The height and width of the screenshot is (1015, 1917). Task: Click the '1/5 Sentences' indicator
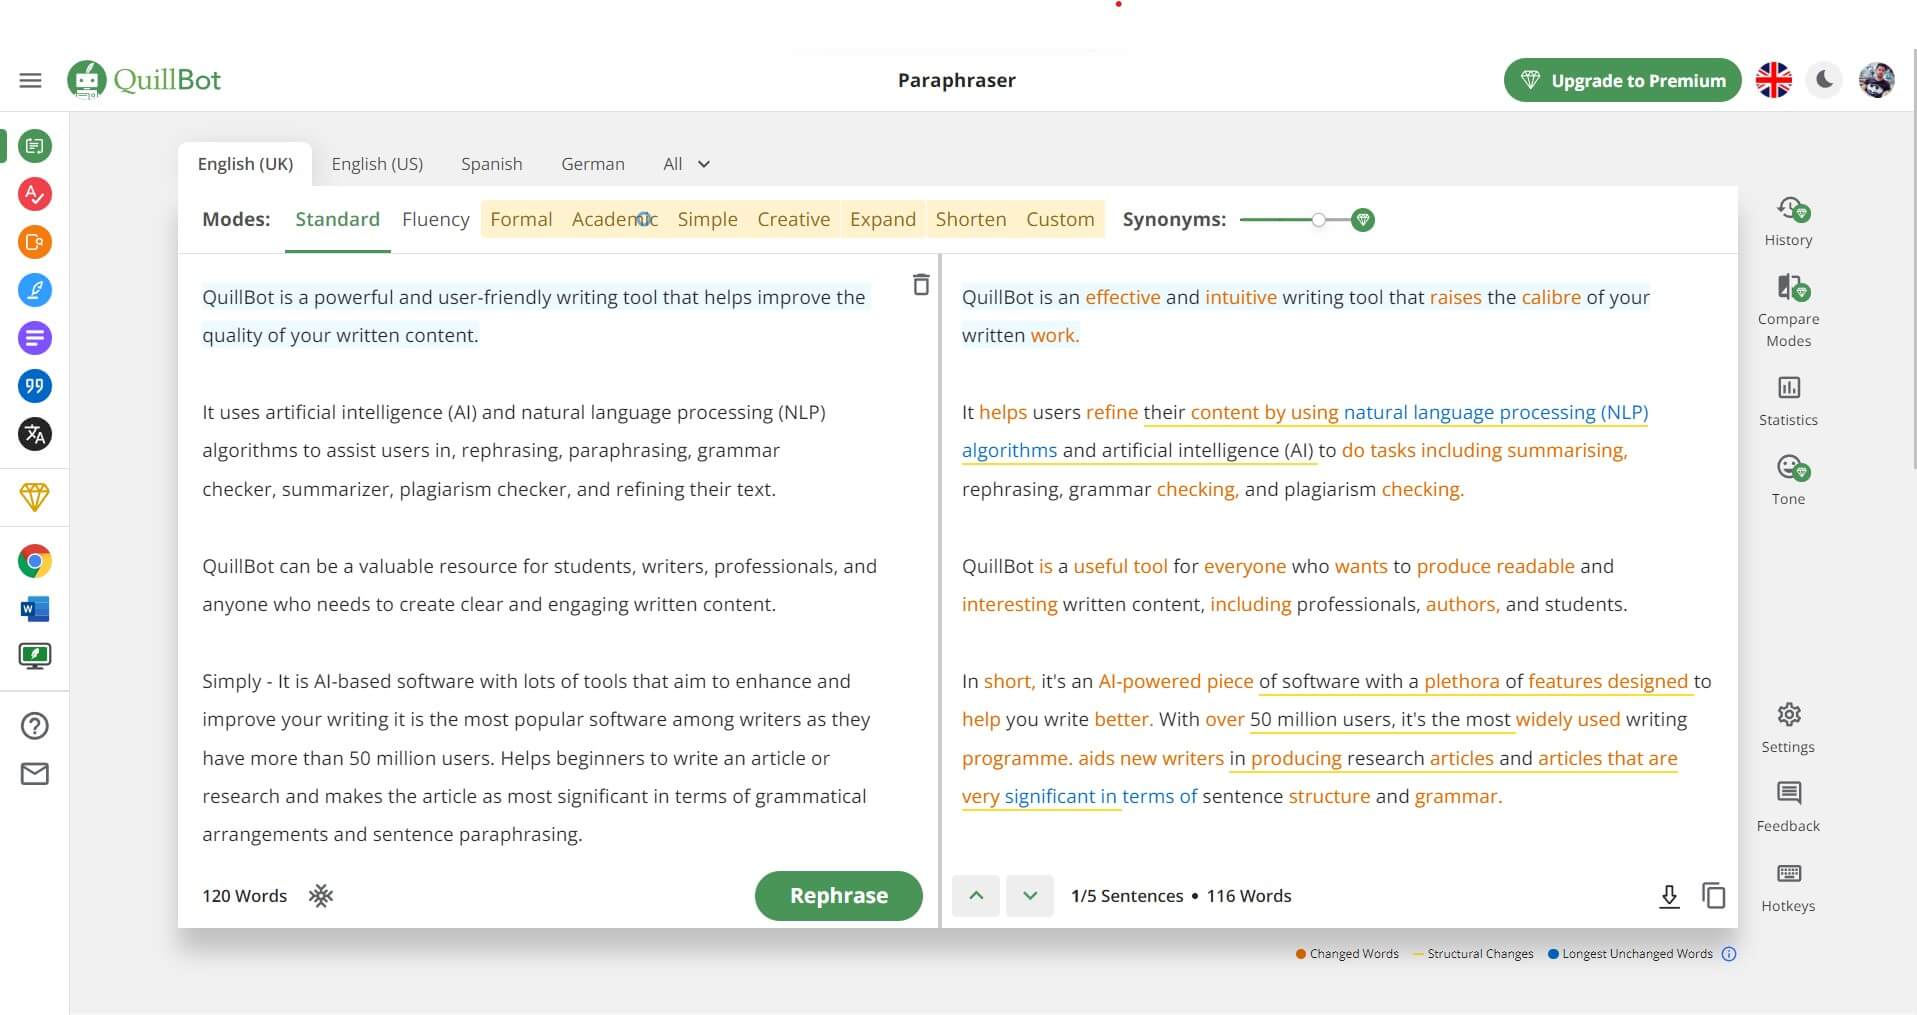[1126, 895]
